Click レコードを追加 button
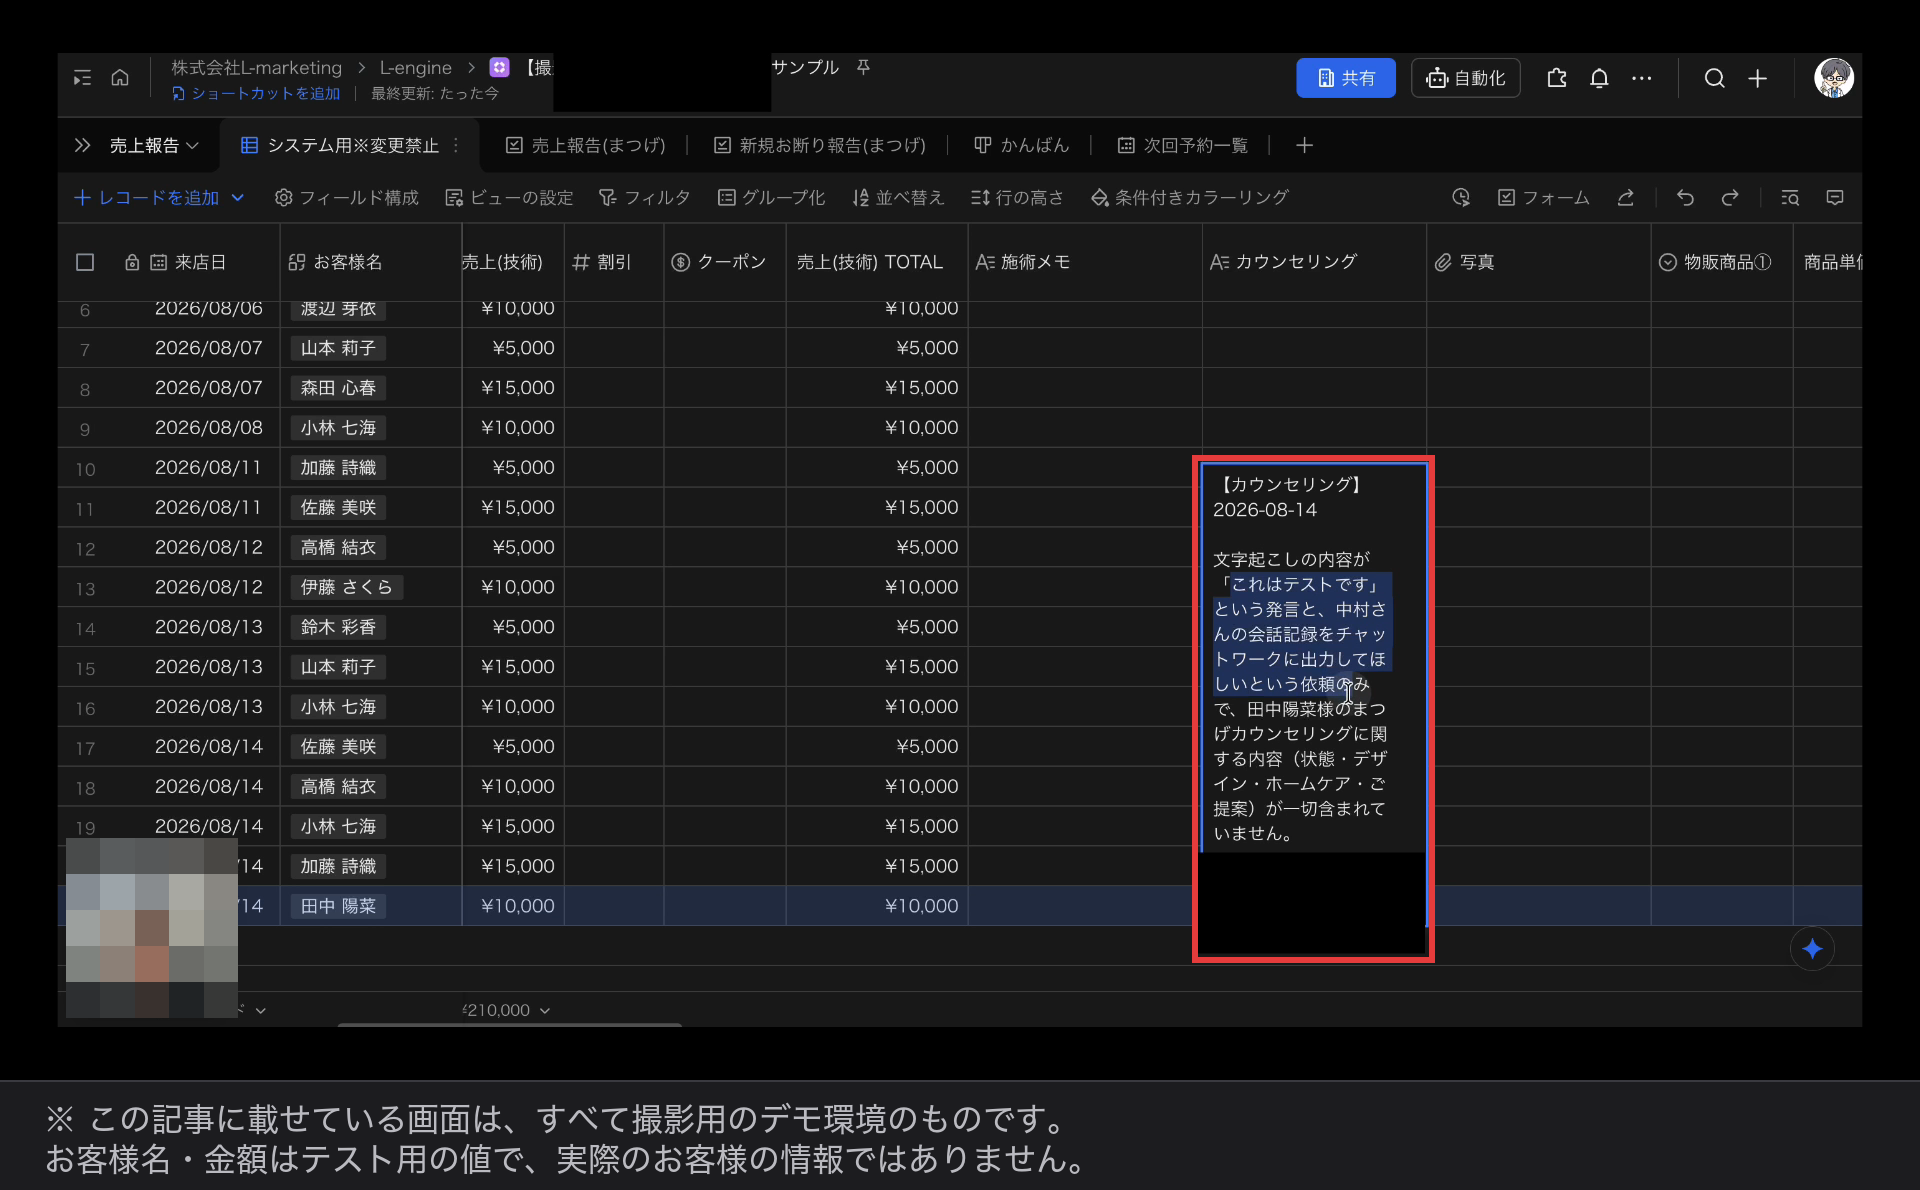This screenshot has height=1190, width=1920. [x=147, y=198]
